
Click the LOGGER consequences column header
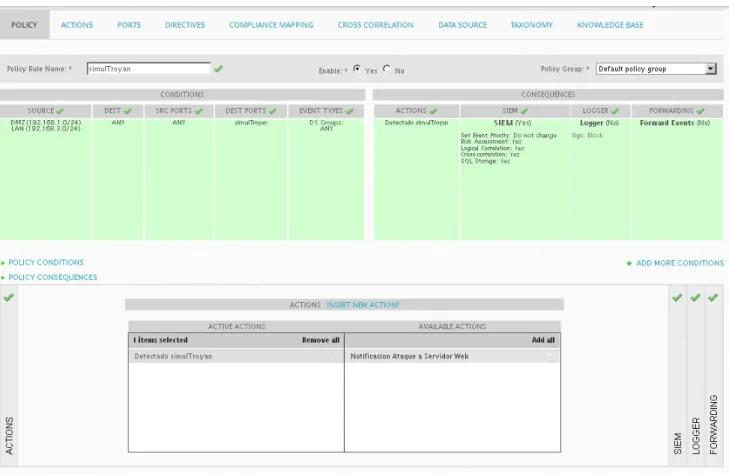point(600,111)
